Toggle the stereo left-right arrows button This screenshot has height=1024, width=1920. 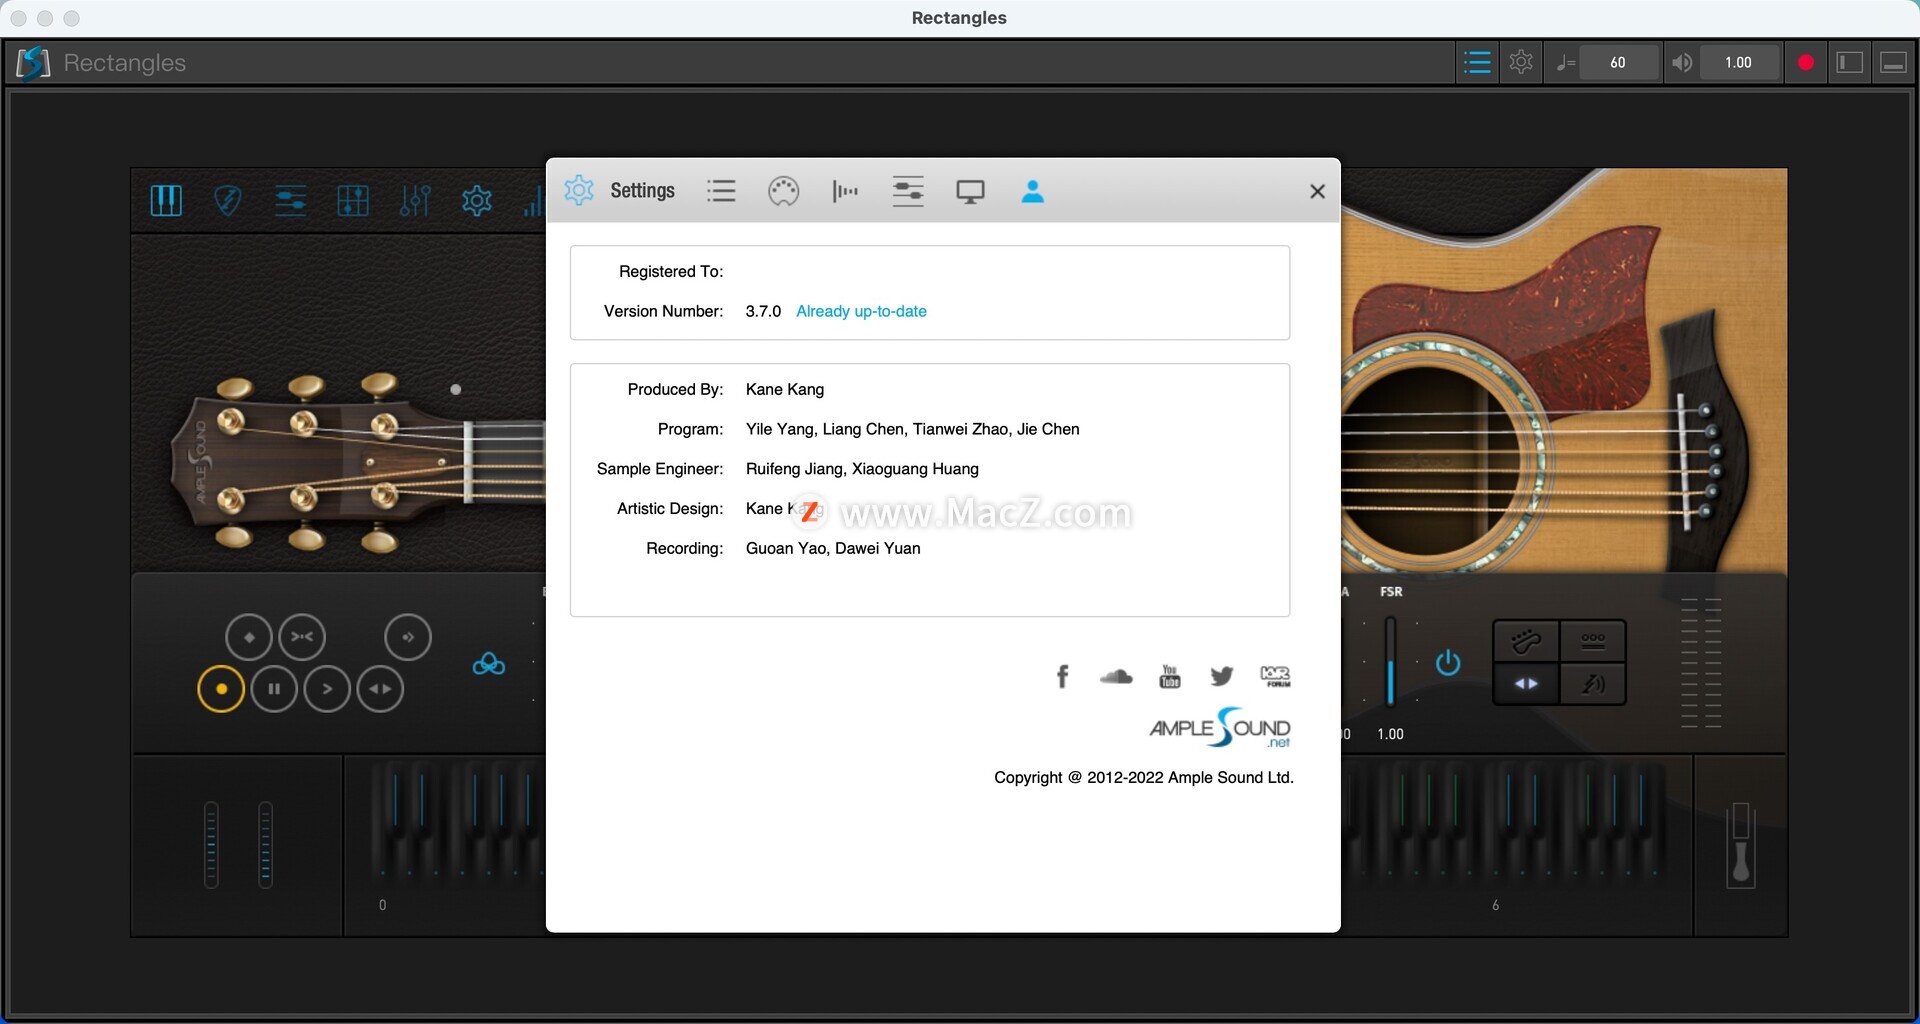[1526, 684]
